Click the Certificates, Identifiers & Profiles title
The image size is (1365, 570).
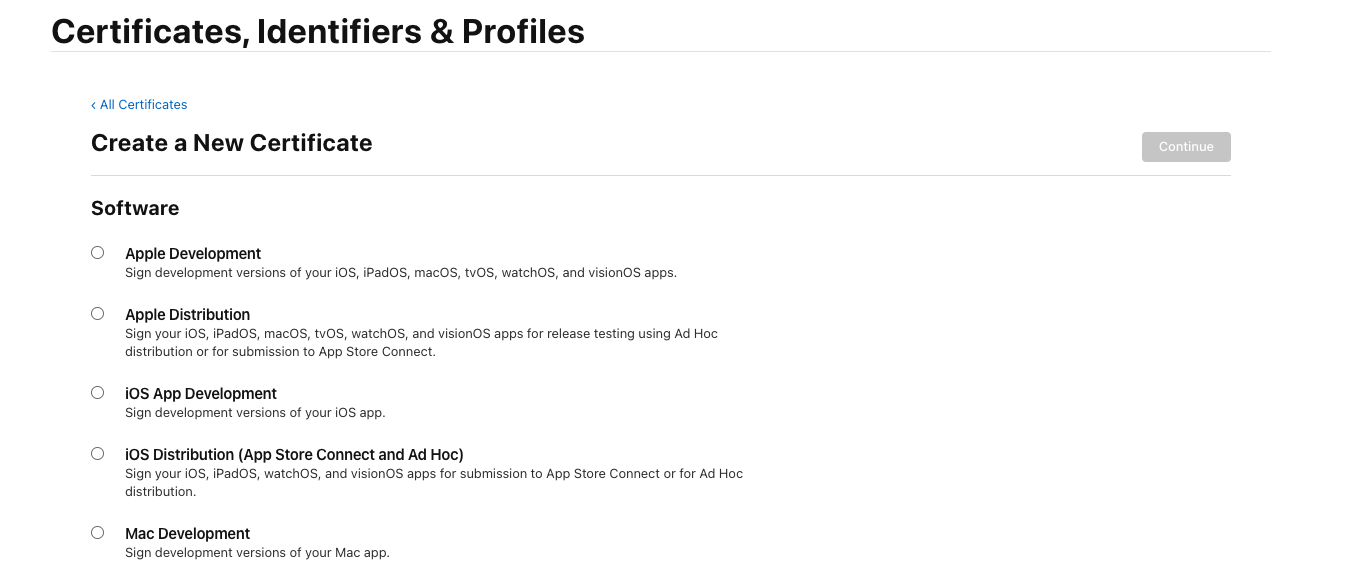[317, 32]
